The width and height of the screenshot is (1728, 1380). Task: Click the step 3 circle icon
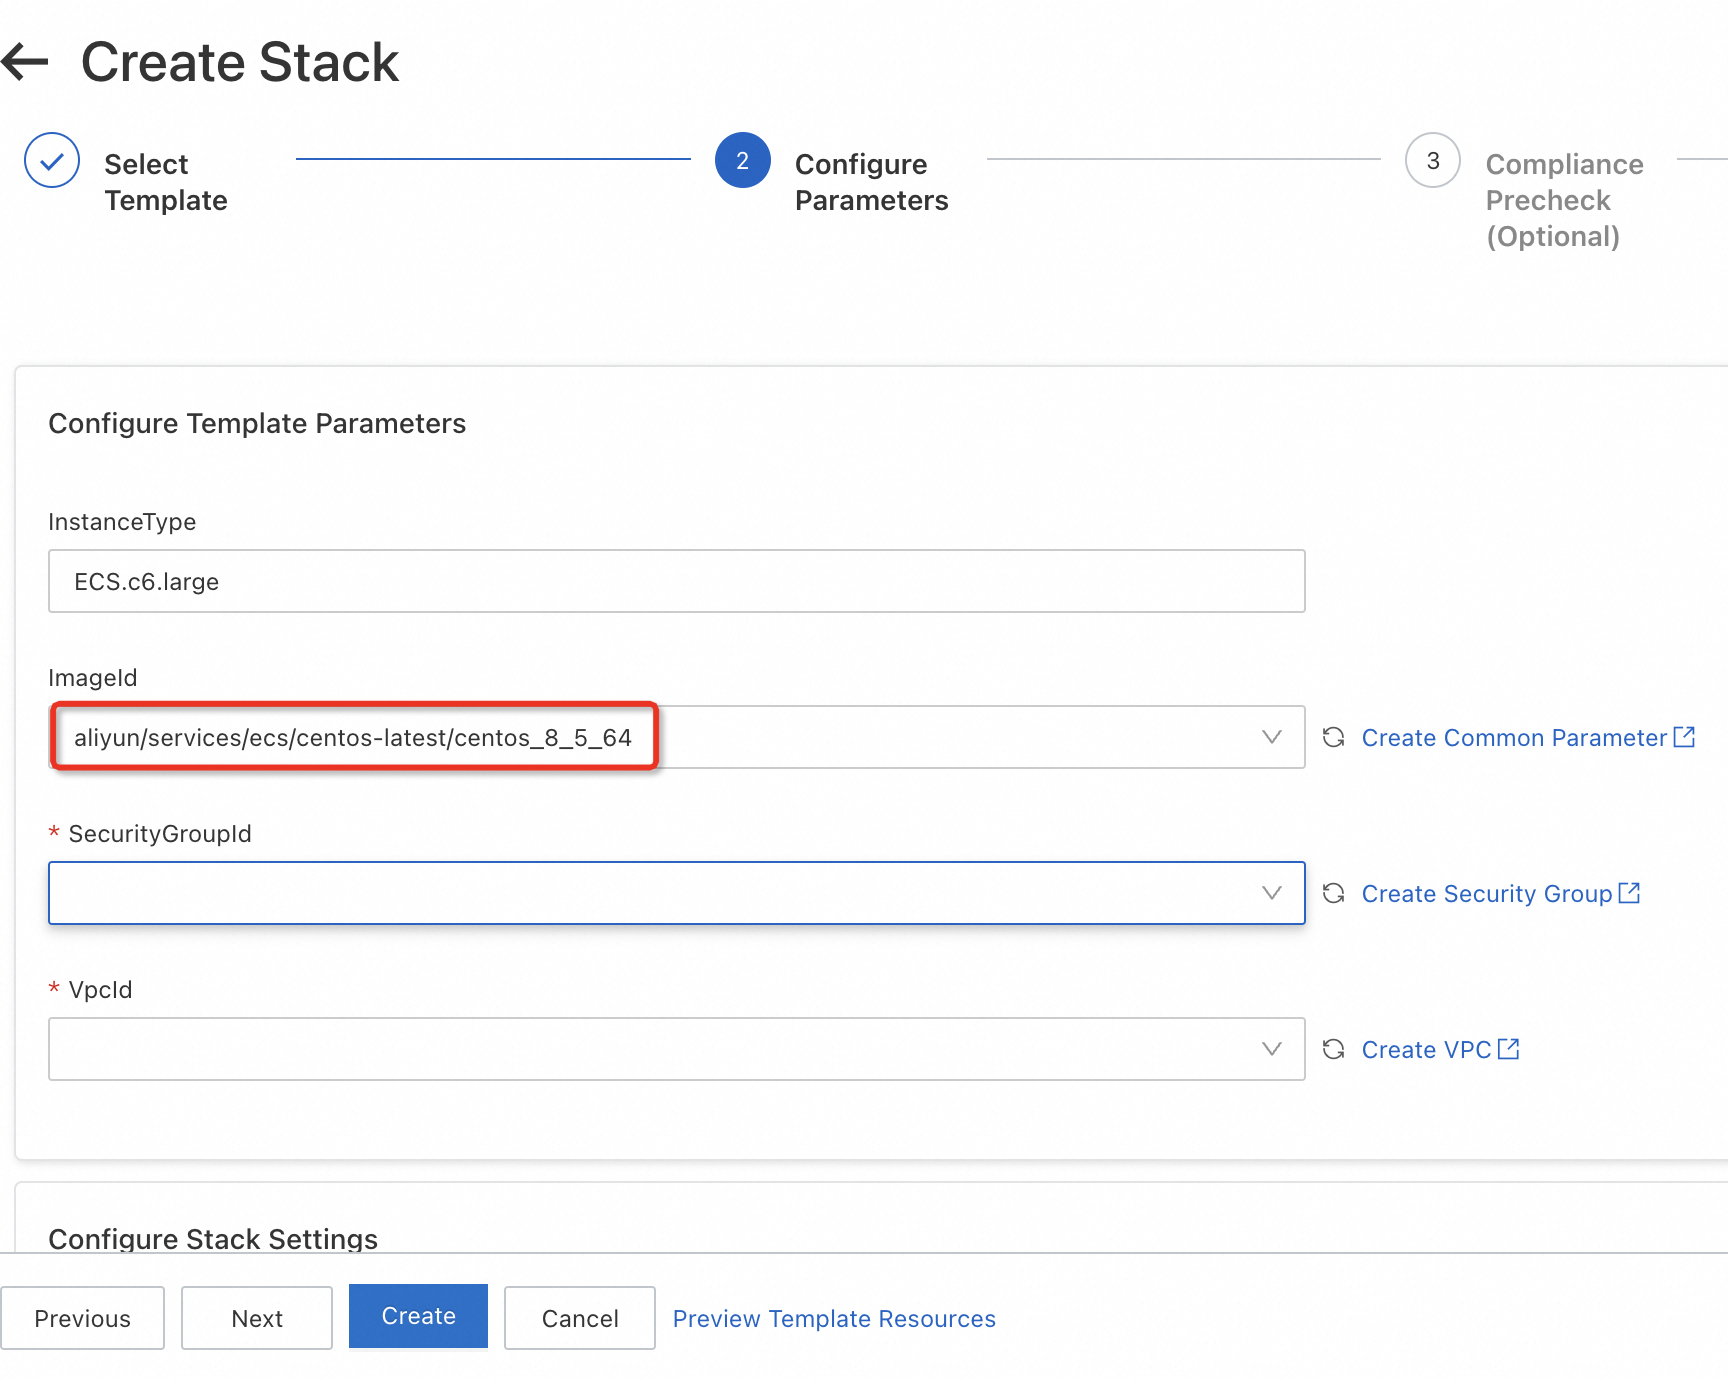[1432, 160]
